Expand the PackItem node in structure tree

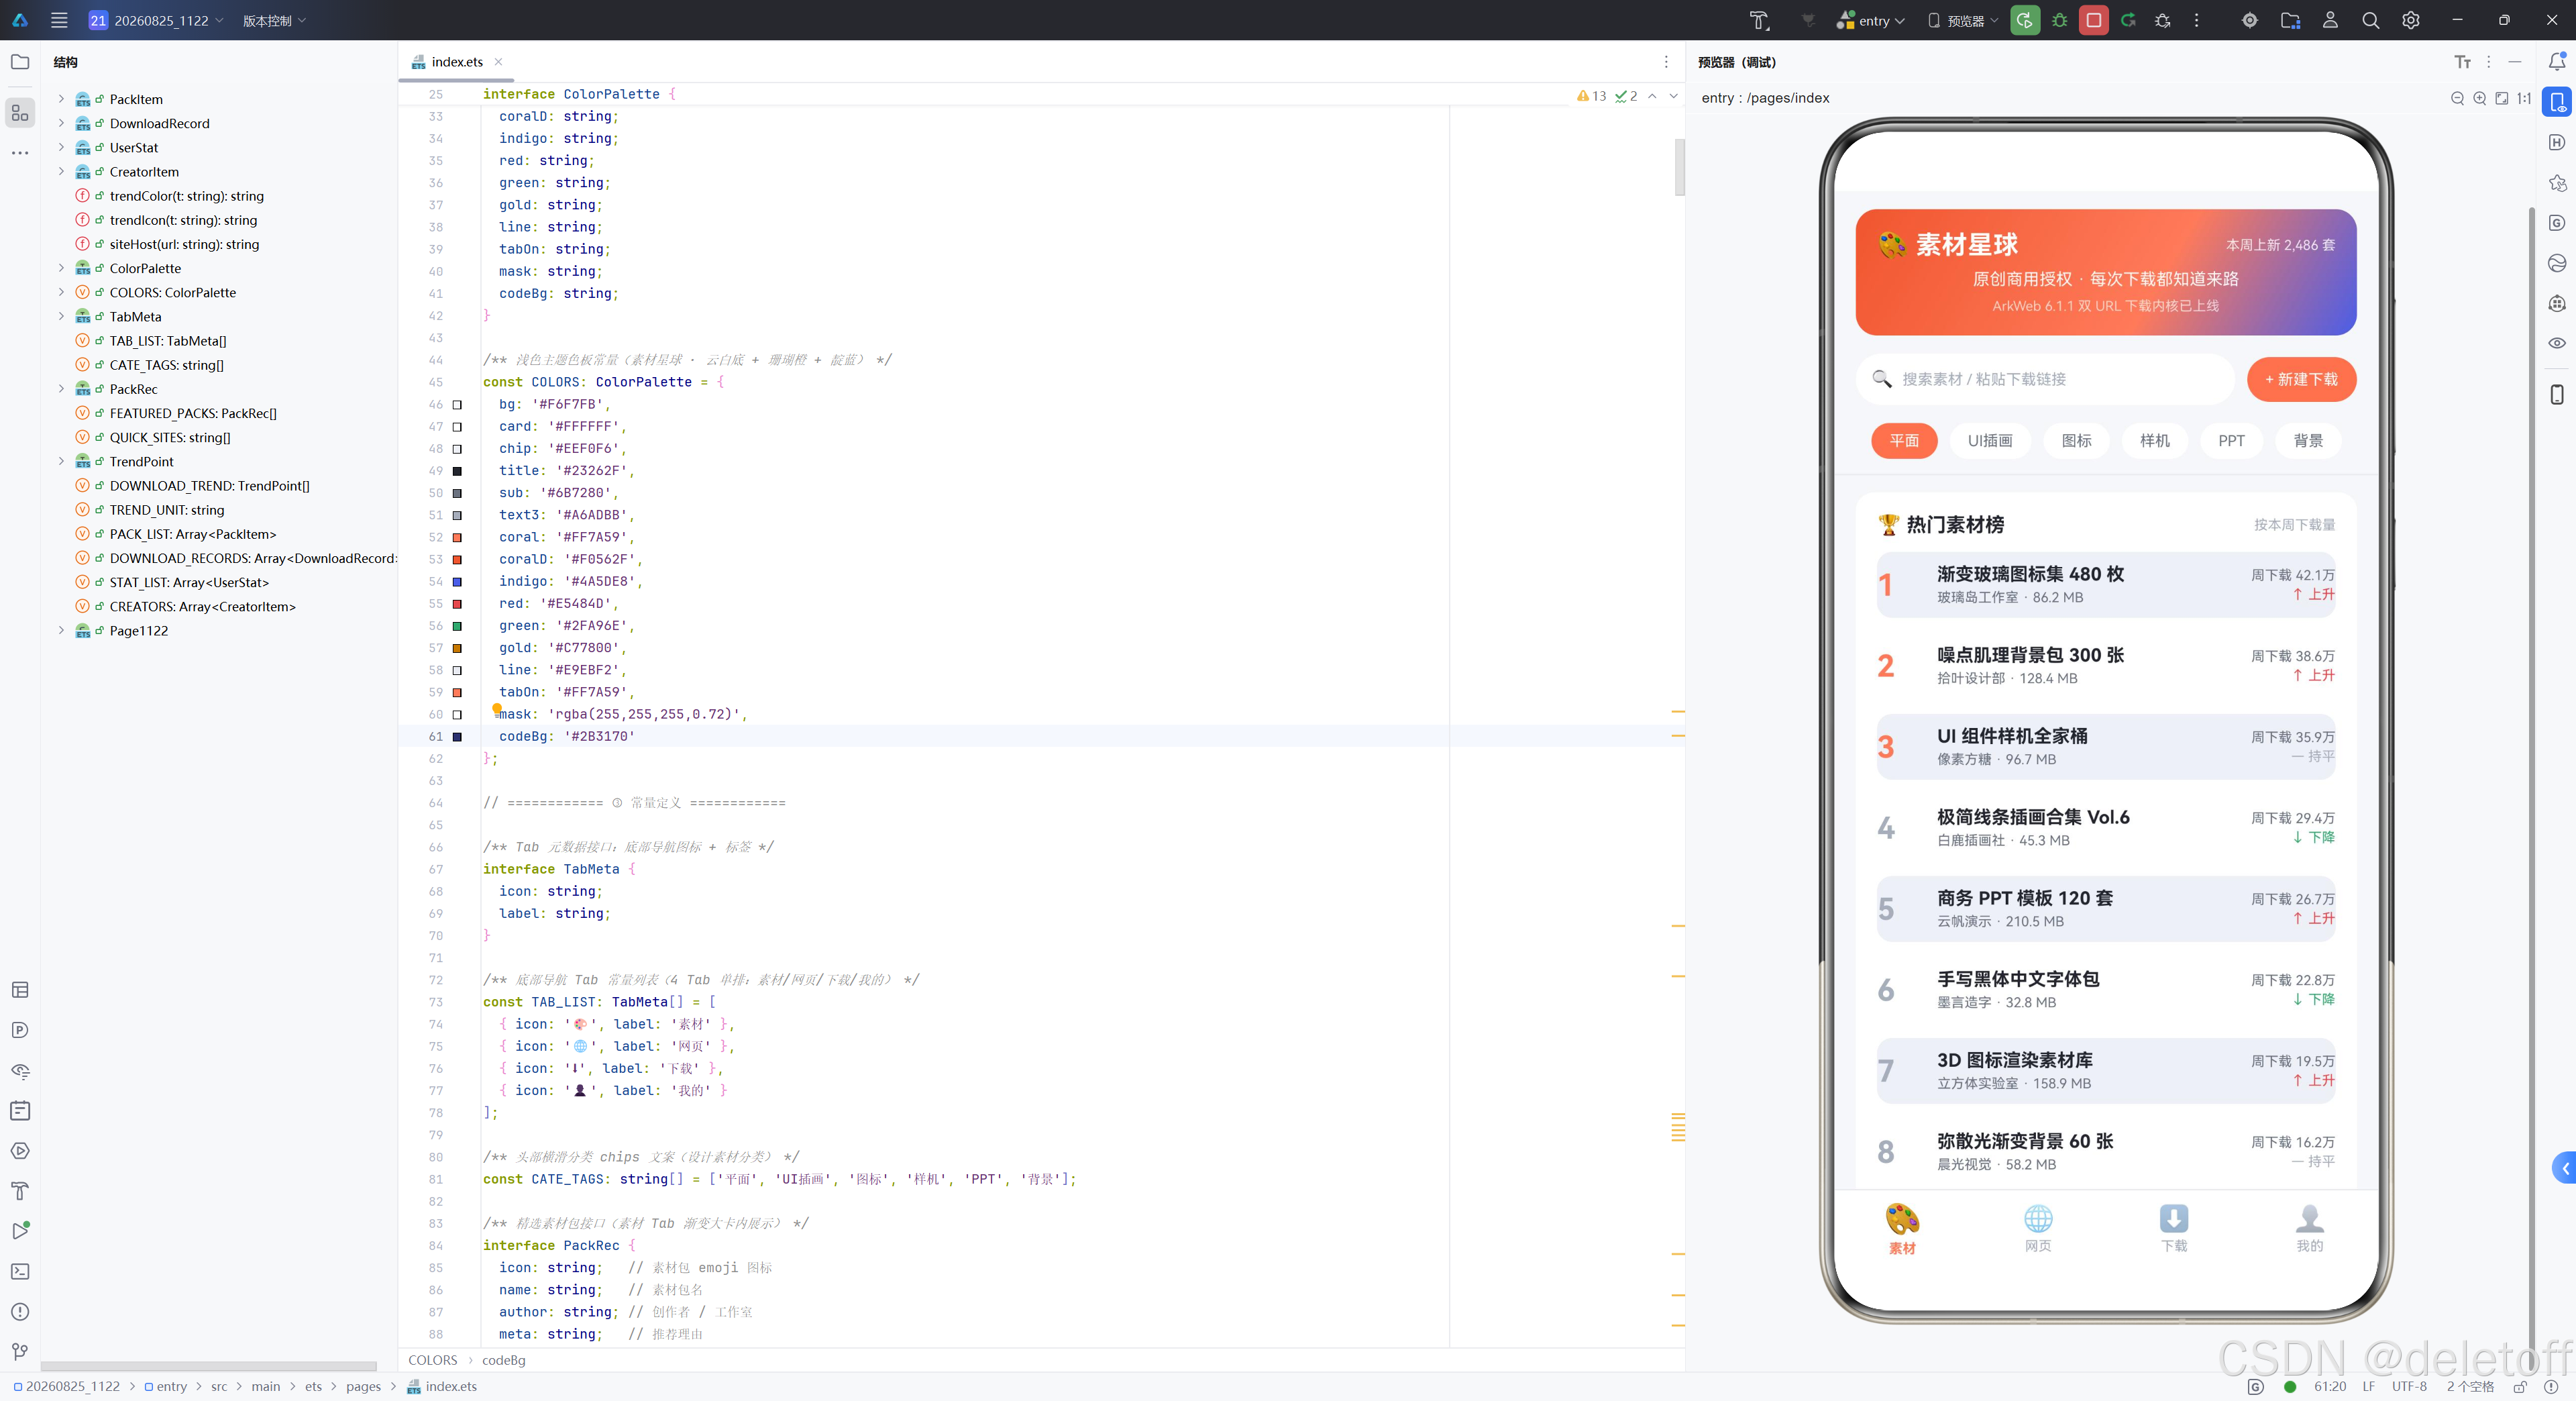pyautogui.click(x=61, y=99)
